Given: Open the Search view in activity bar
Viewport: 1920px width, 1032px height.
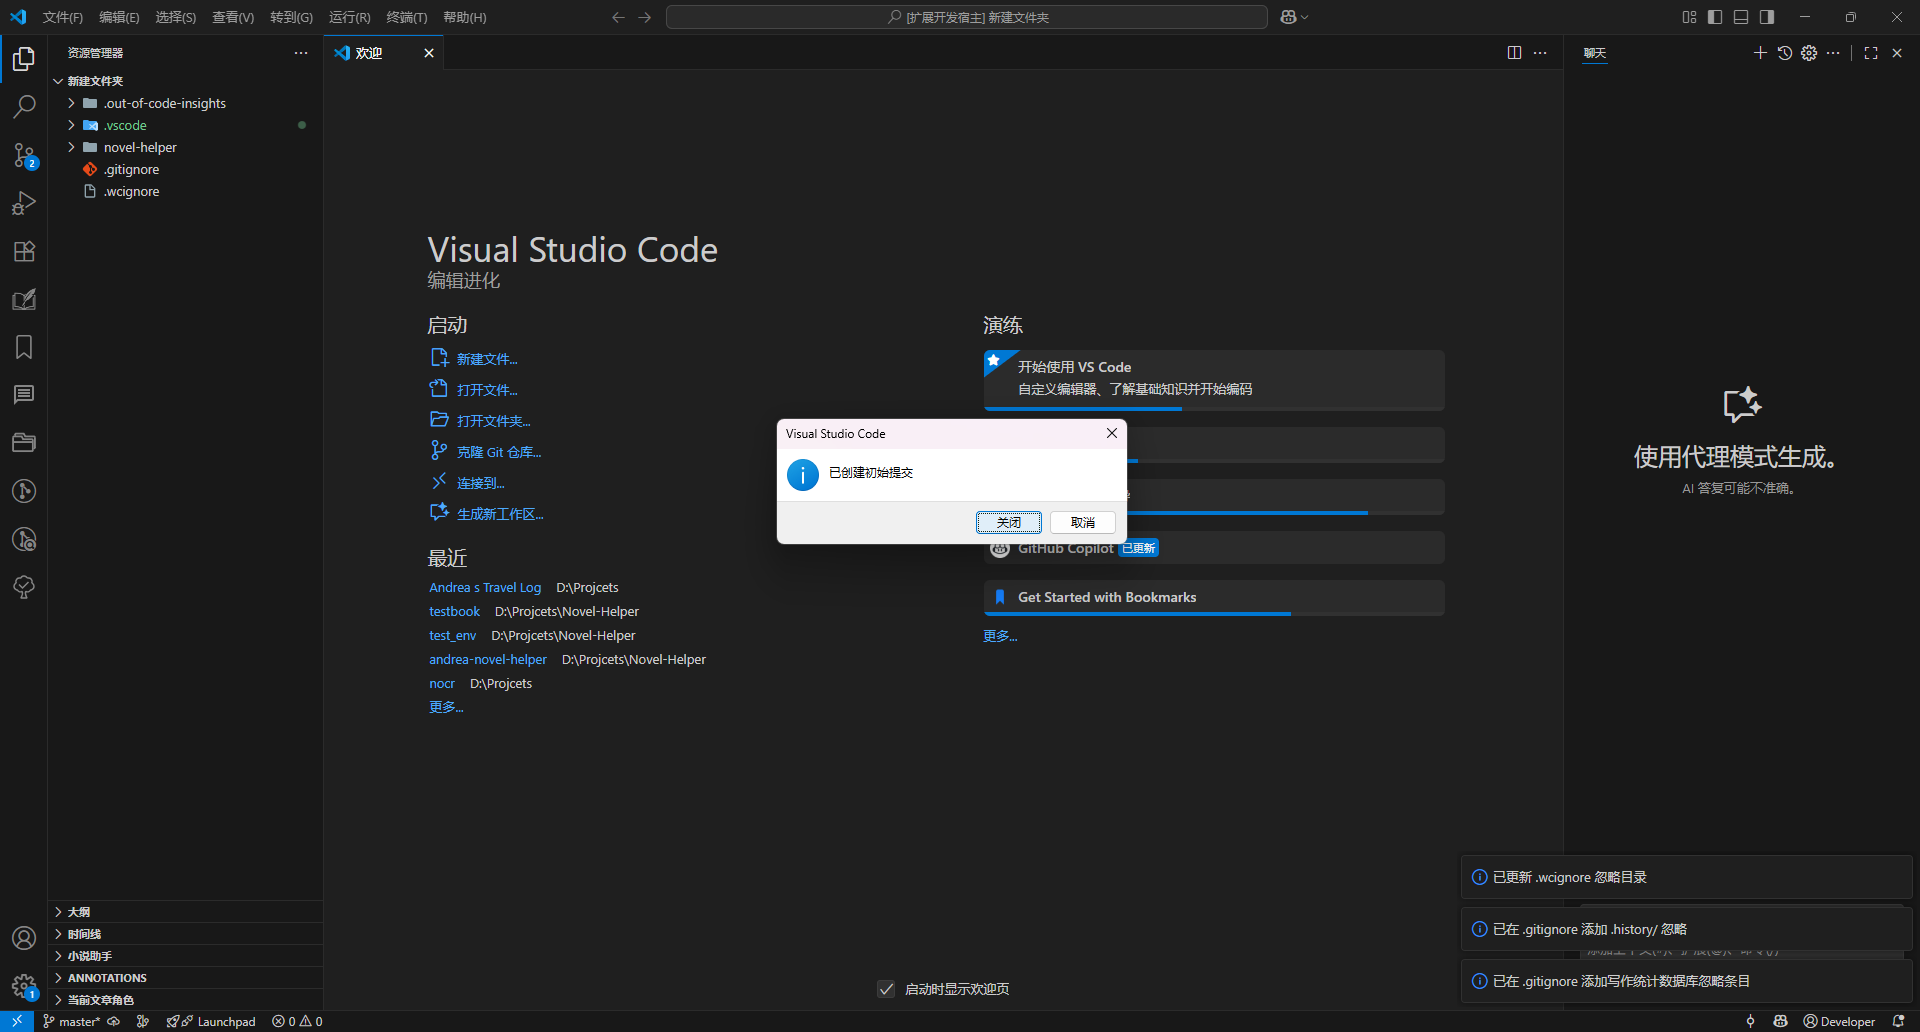Looking at the screenshot, I should (24, 106).
